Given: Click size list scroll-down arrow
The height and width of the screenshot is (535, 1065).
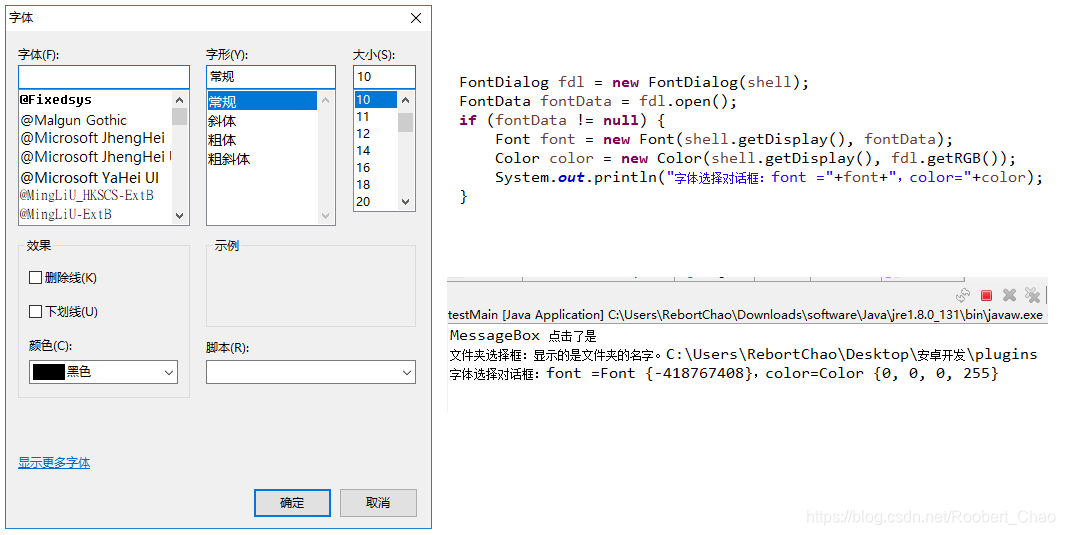Looking at the screenshot, I should tap(405, 202).
